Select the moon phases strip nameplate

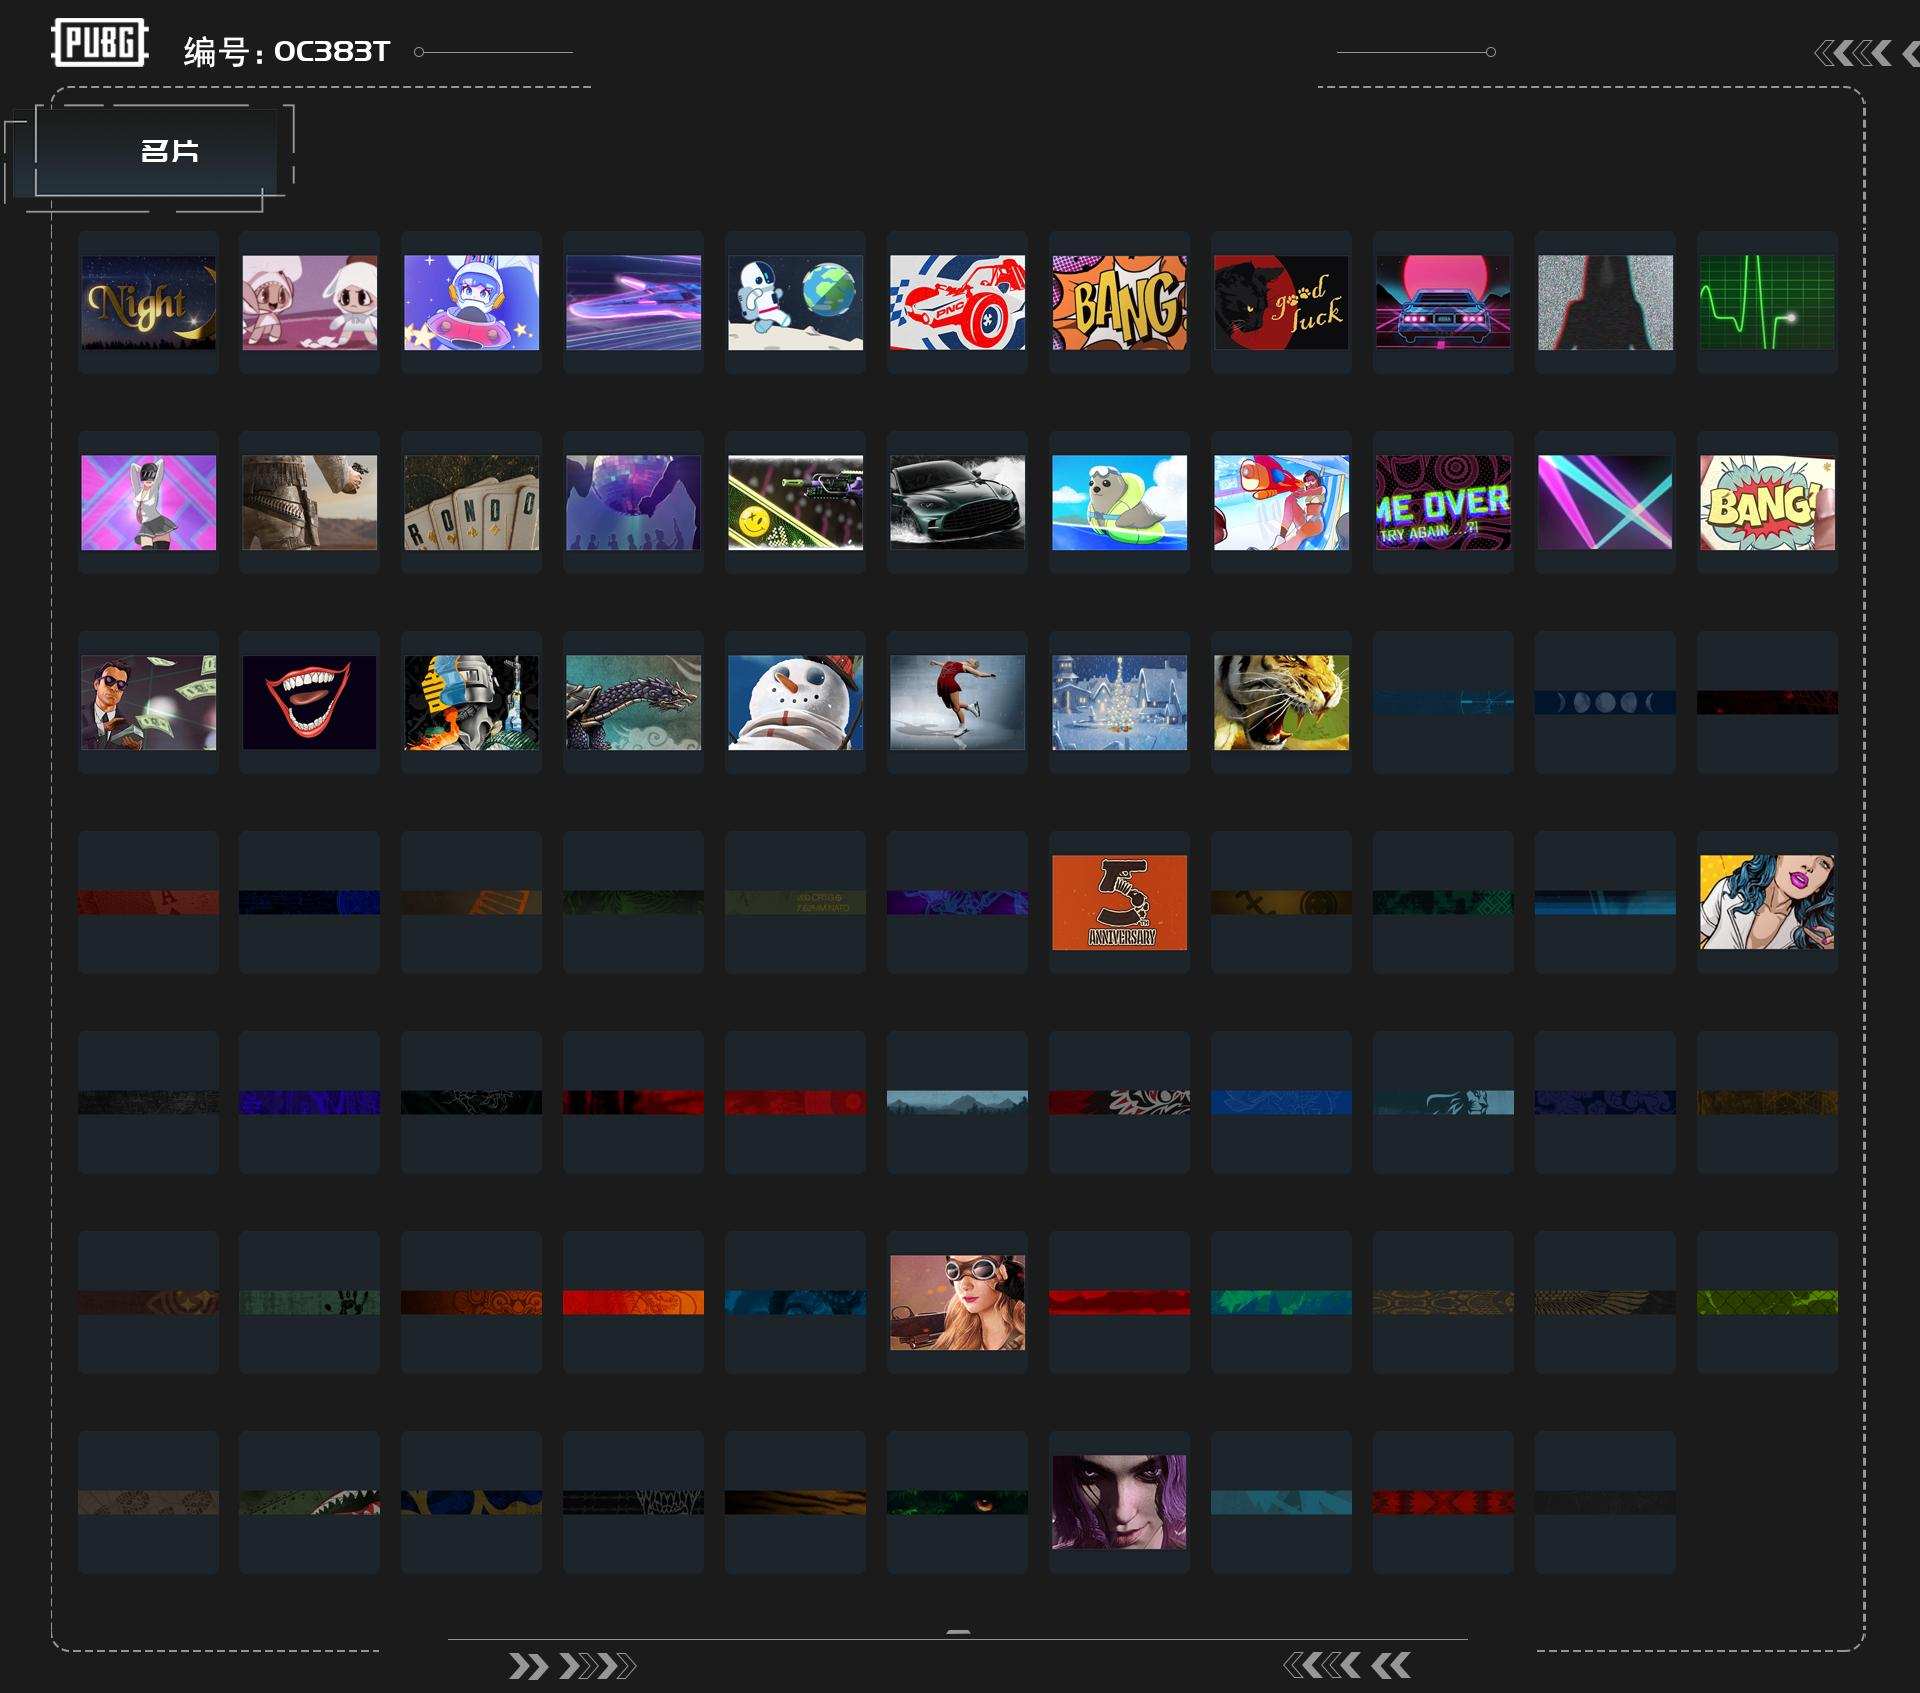point(1606,702)
